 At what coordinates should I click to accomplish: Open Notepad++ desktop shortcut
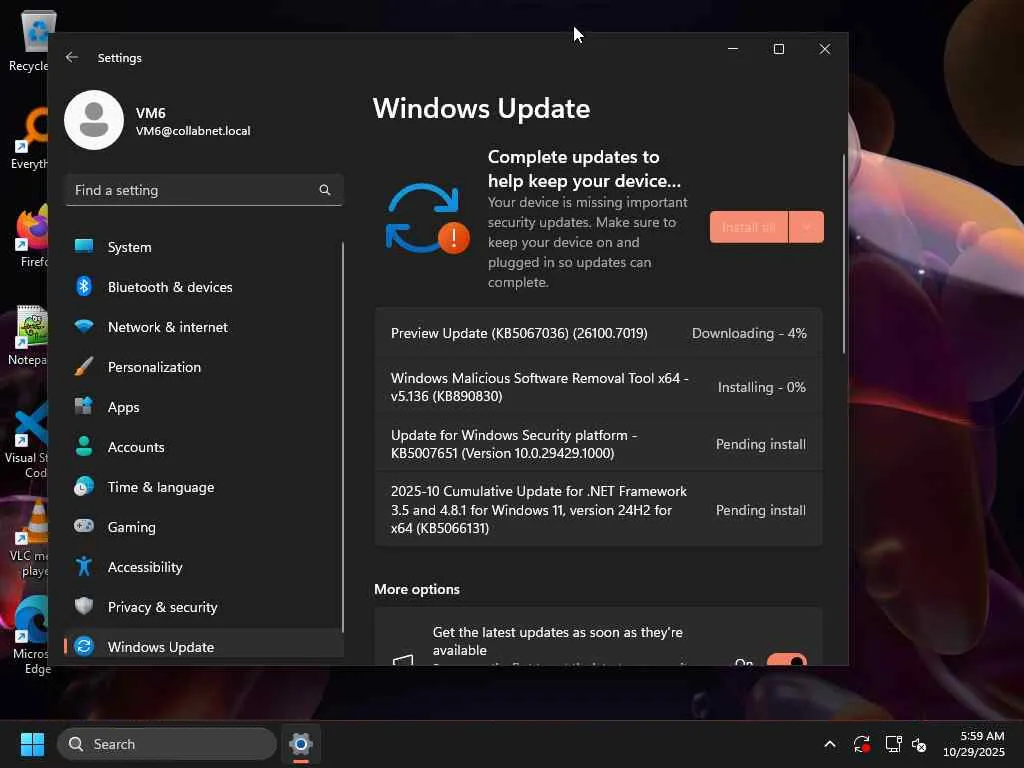[x=30, y=336]
